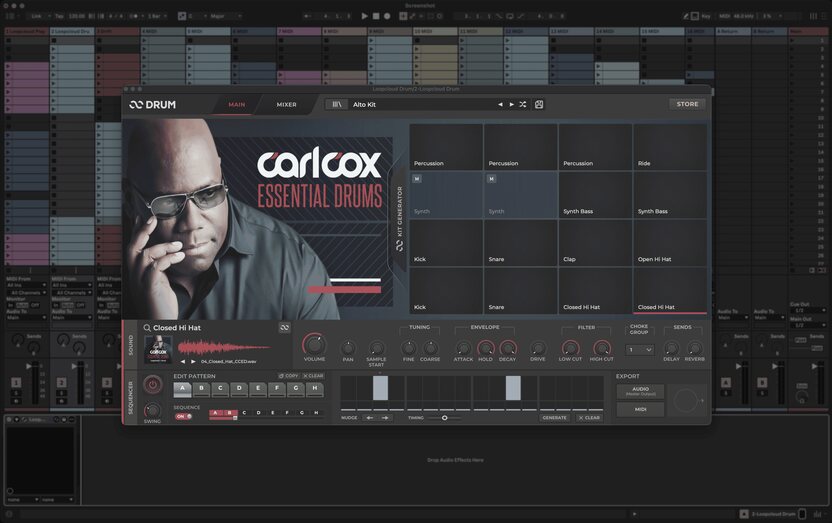Screen dimensions: 832x523
Task: Click the ATTACK envelope knob
Action: pyautogui.click(x=463, y=348)
